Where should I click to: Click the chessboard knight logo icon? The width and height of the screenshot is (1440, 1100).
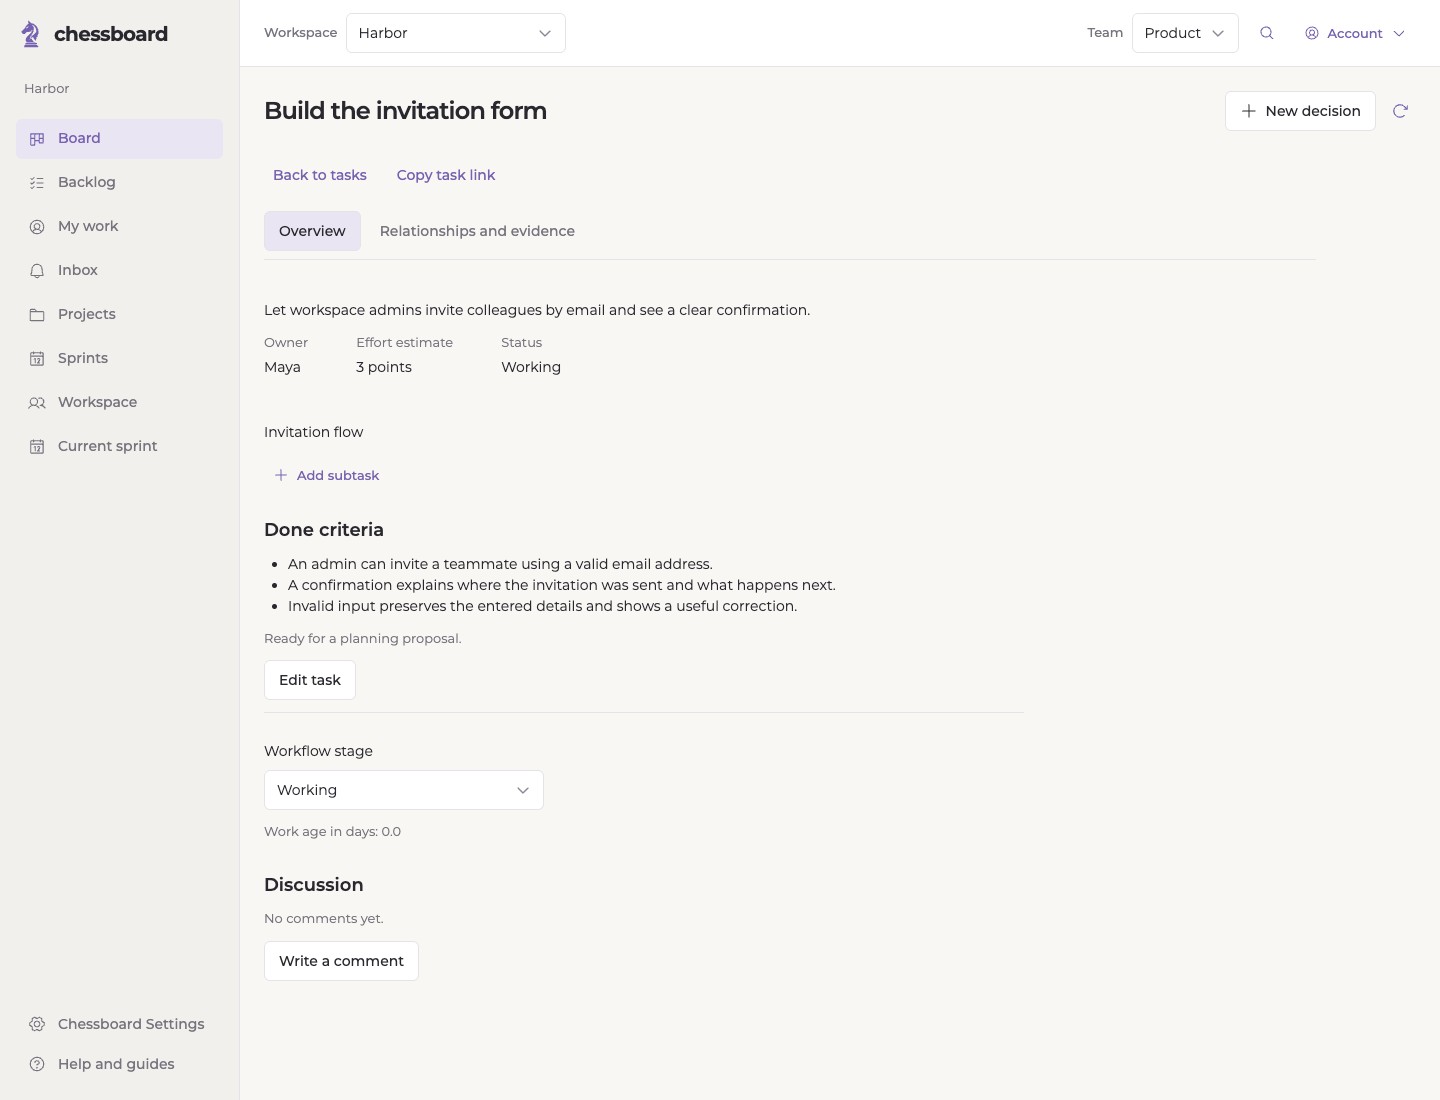tap(31, 34)
